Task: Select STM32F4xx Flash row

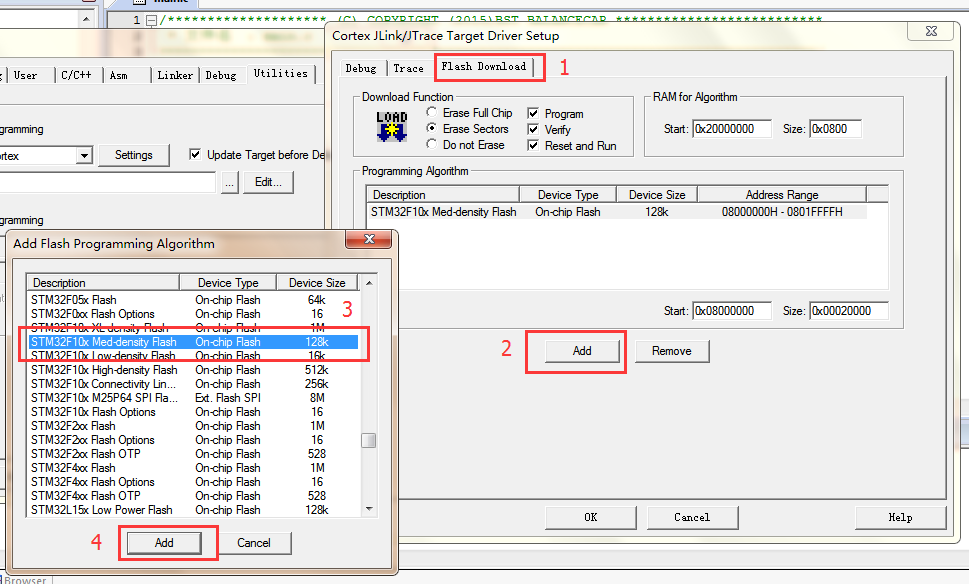Action: 193,468
